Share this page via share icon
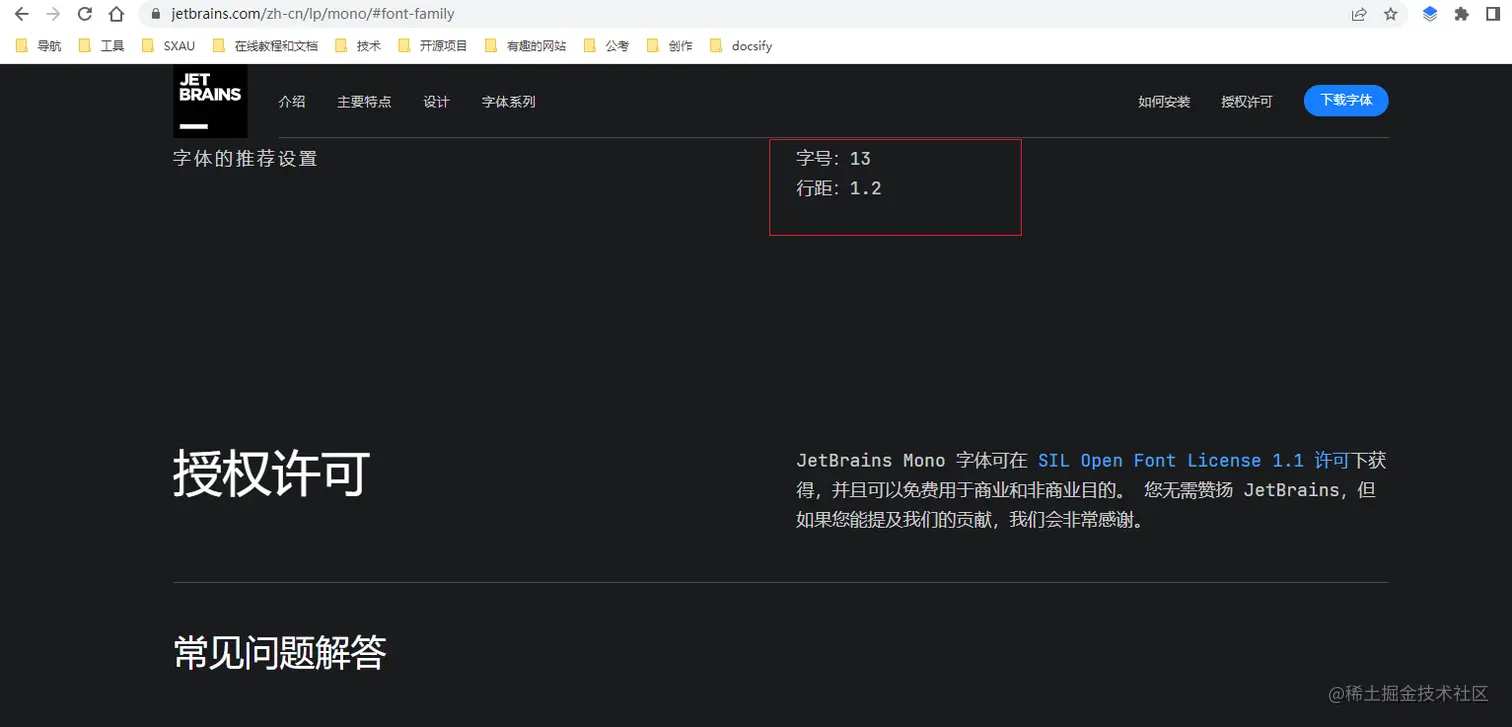Viewport: 1512px width, 727px height. [1359, 14]
